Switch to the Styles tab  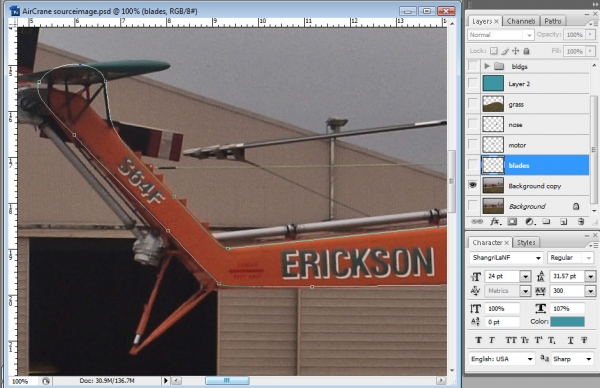[x=526, y=243]
